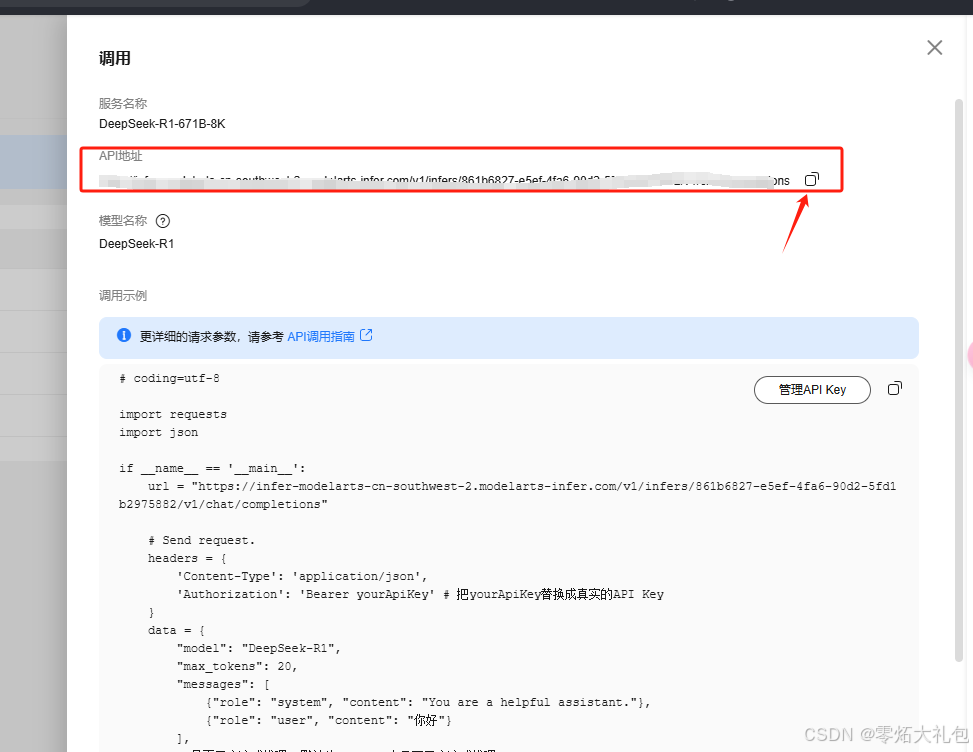Image resolution: width=973 pixels, height=752 pixels.
Task: Click the '"model": "DeepSeek-R1"' line
Action: coord(259,648)
